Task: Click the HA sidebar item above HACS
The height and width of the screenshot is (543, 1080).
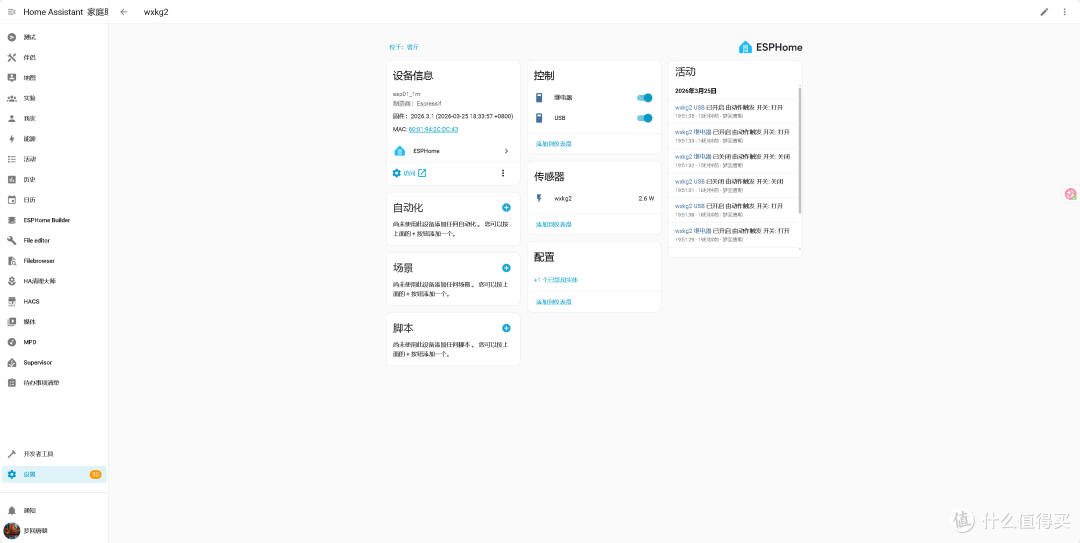Action: pos(54,281)
